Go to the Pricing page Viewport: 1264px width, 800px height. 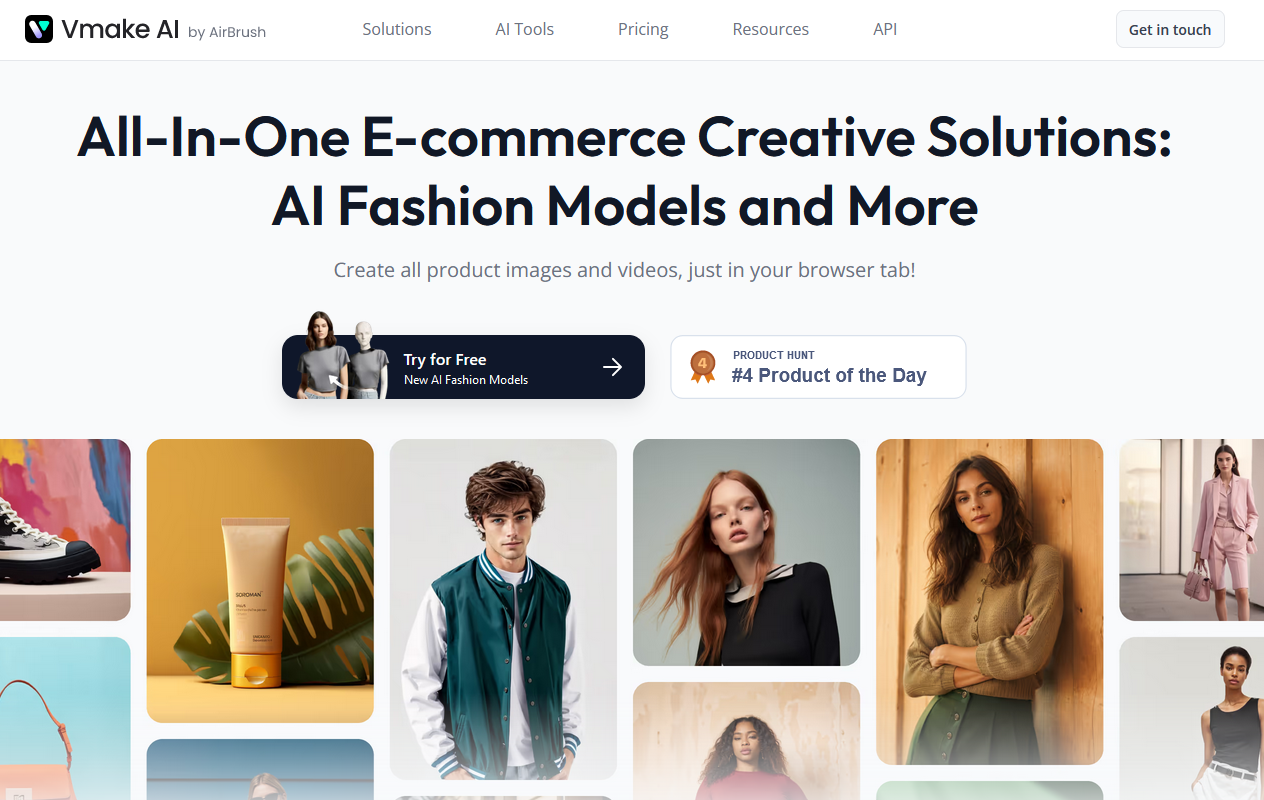(x=643, y=29)
